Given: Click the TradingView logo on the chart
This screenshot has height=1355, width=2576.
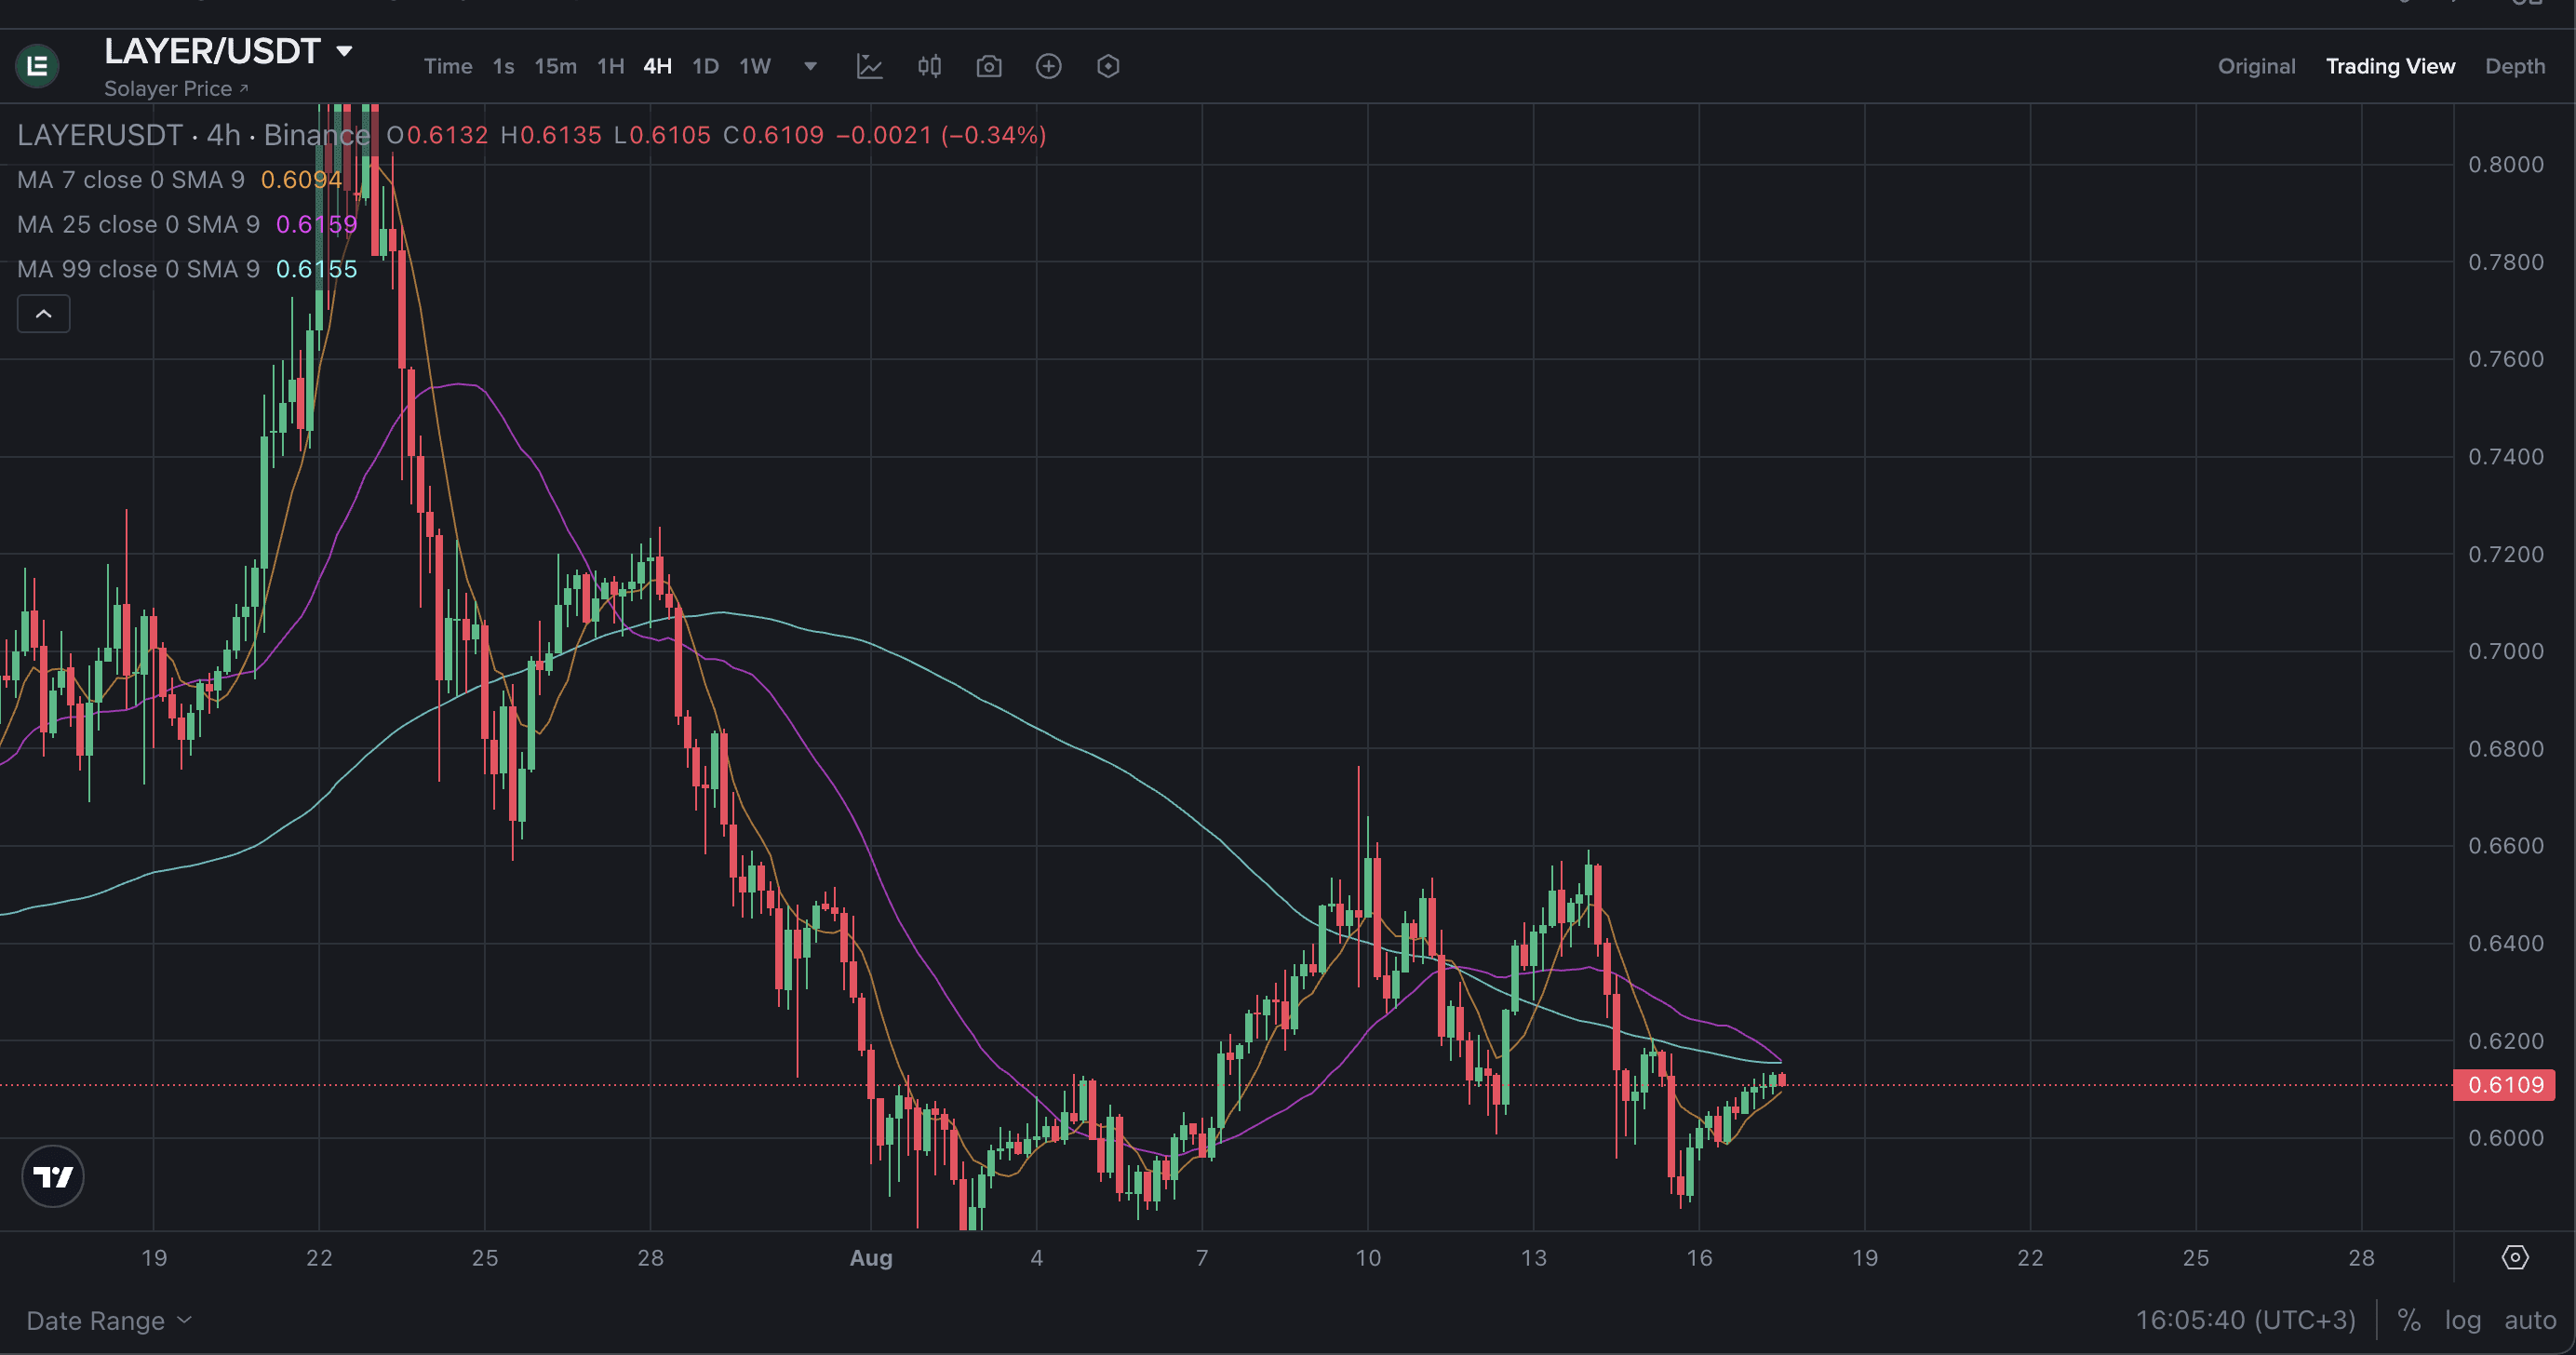Looking at the screenshot, I should pyautogui.click(x=53, y=1176).
